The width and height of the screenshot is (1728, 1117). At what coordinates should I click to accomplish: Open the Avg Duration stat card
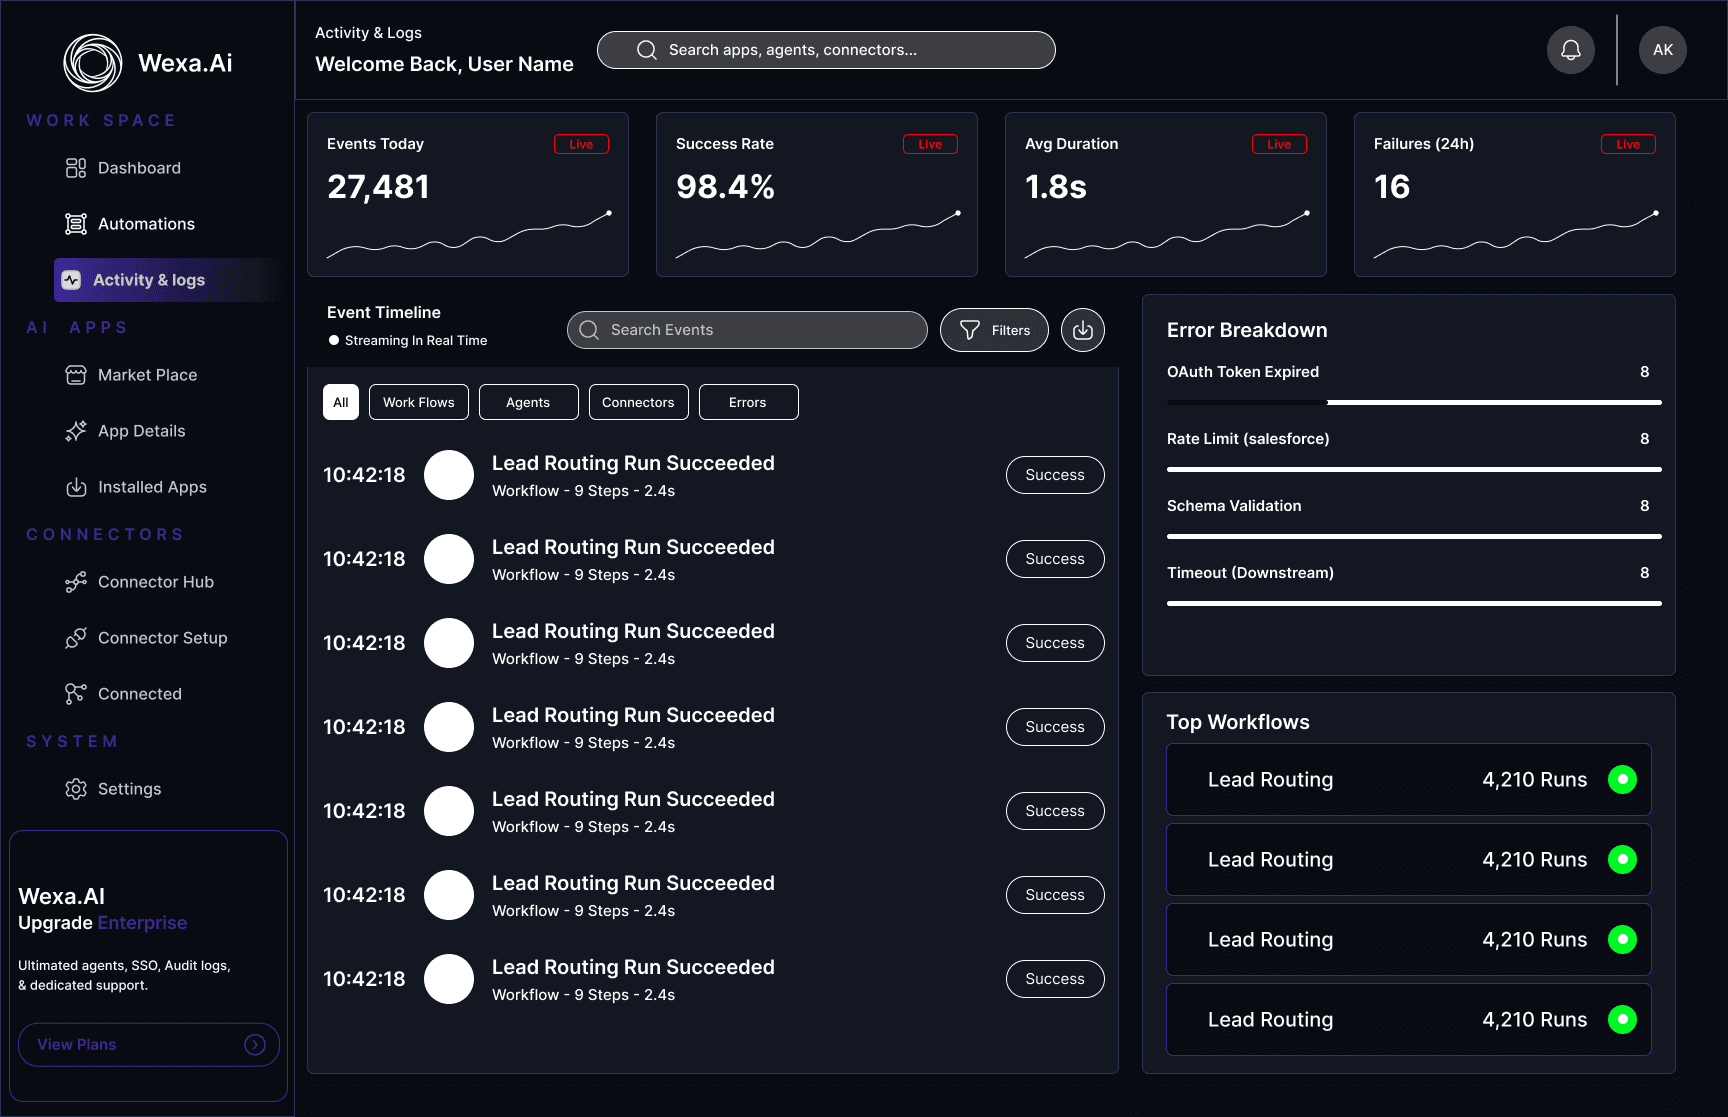point(1166,194)
